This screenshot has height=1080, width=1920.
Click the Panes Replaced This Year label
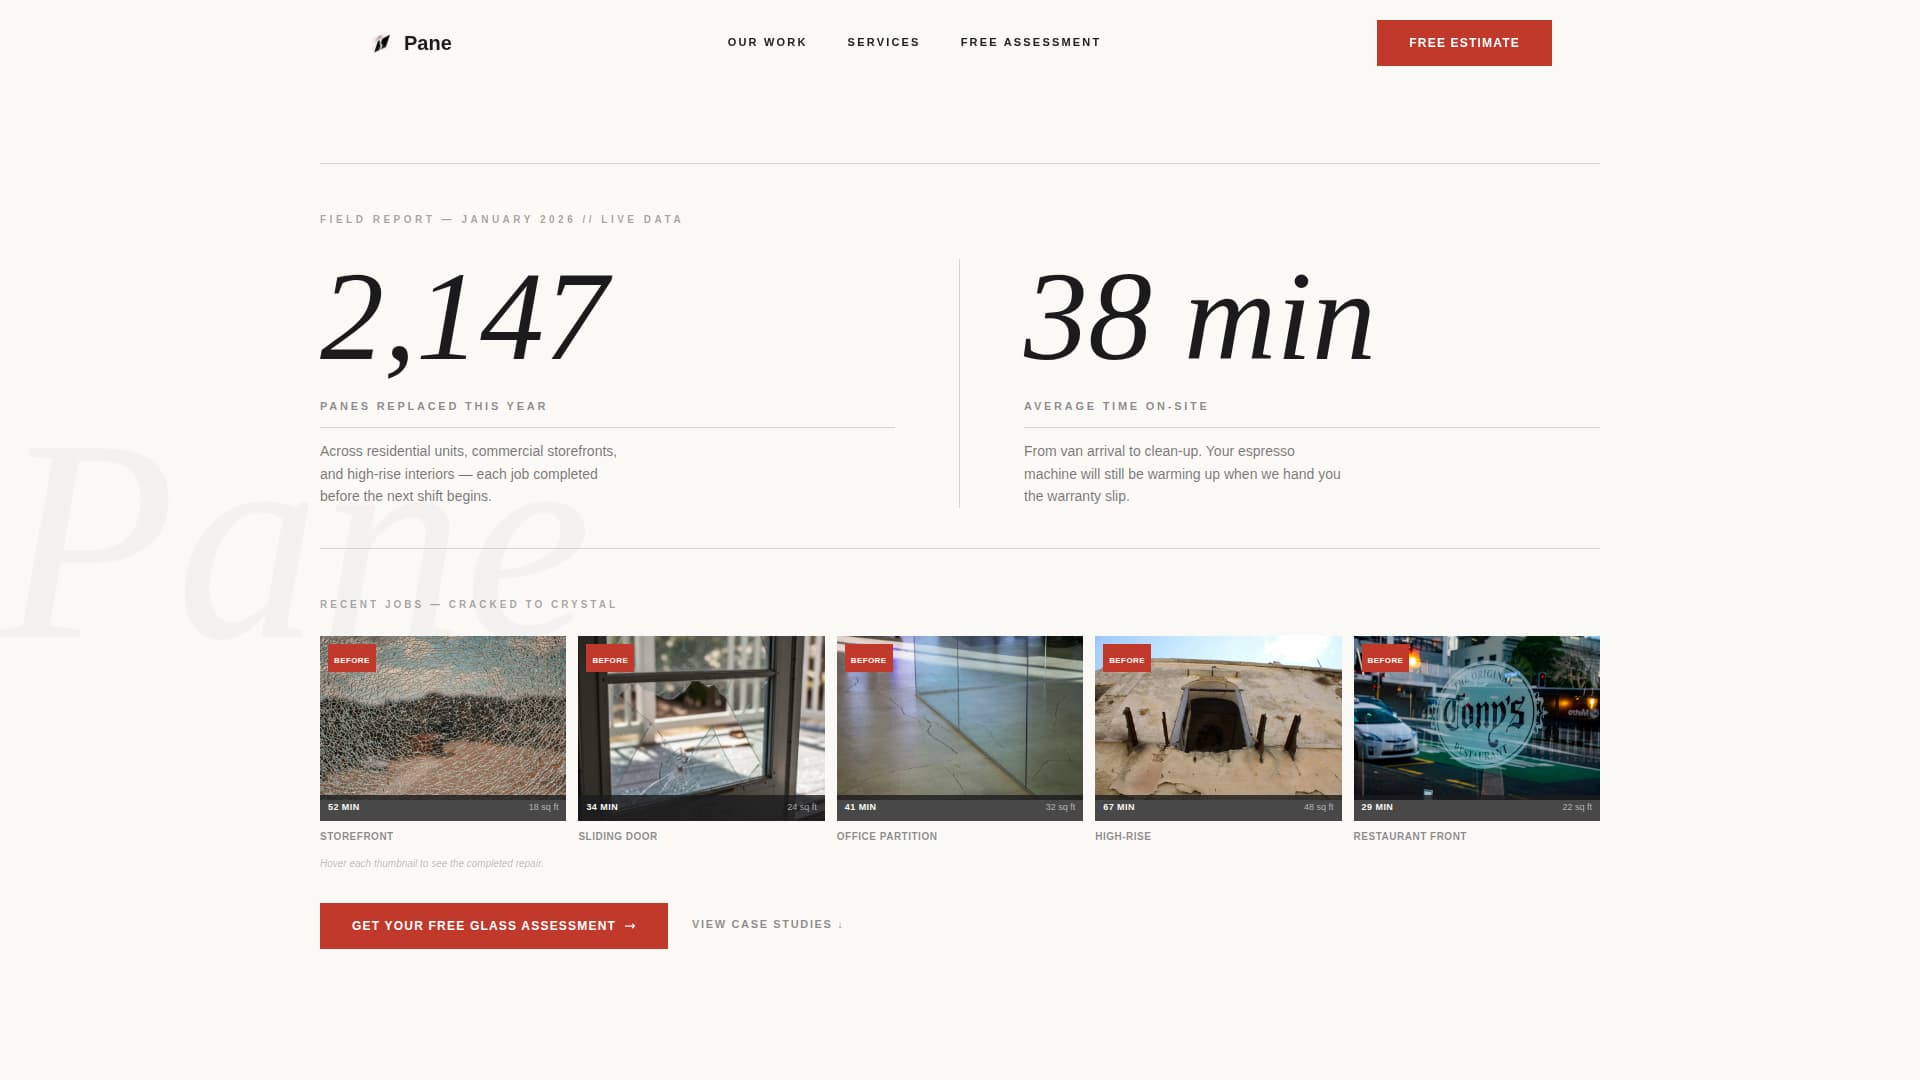[434, 406]
